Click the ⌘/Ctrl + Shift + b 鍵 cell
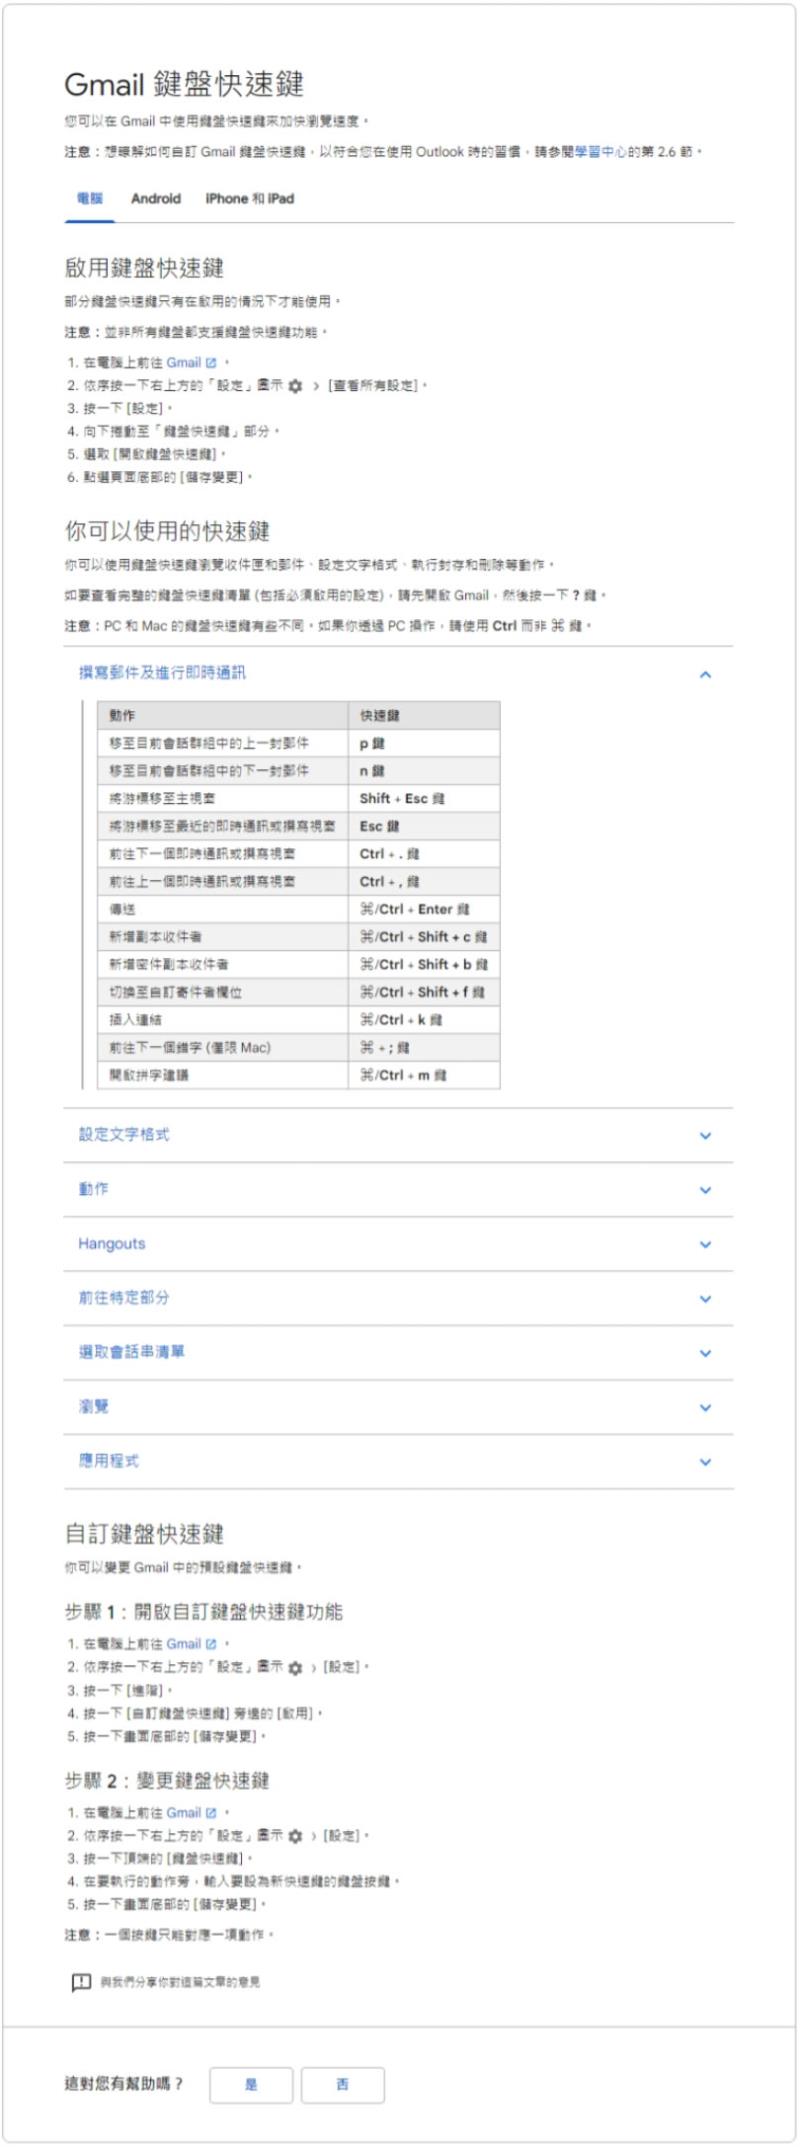 (424, 964)
